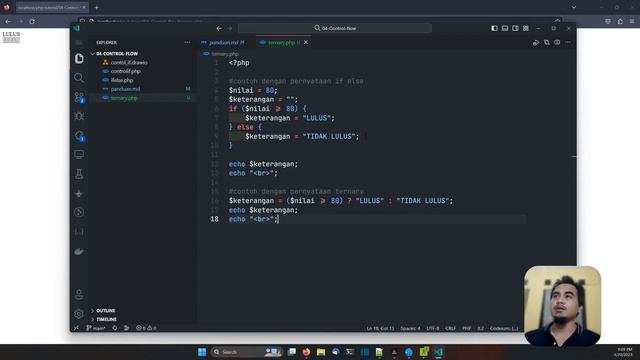The width and height of the screenshot is (640, 360).
Task: Open the Docker whale icon in activity bar
Action: pyautogui.click(x=79, y=251)
